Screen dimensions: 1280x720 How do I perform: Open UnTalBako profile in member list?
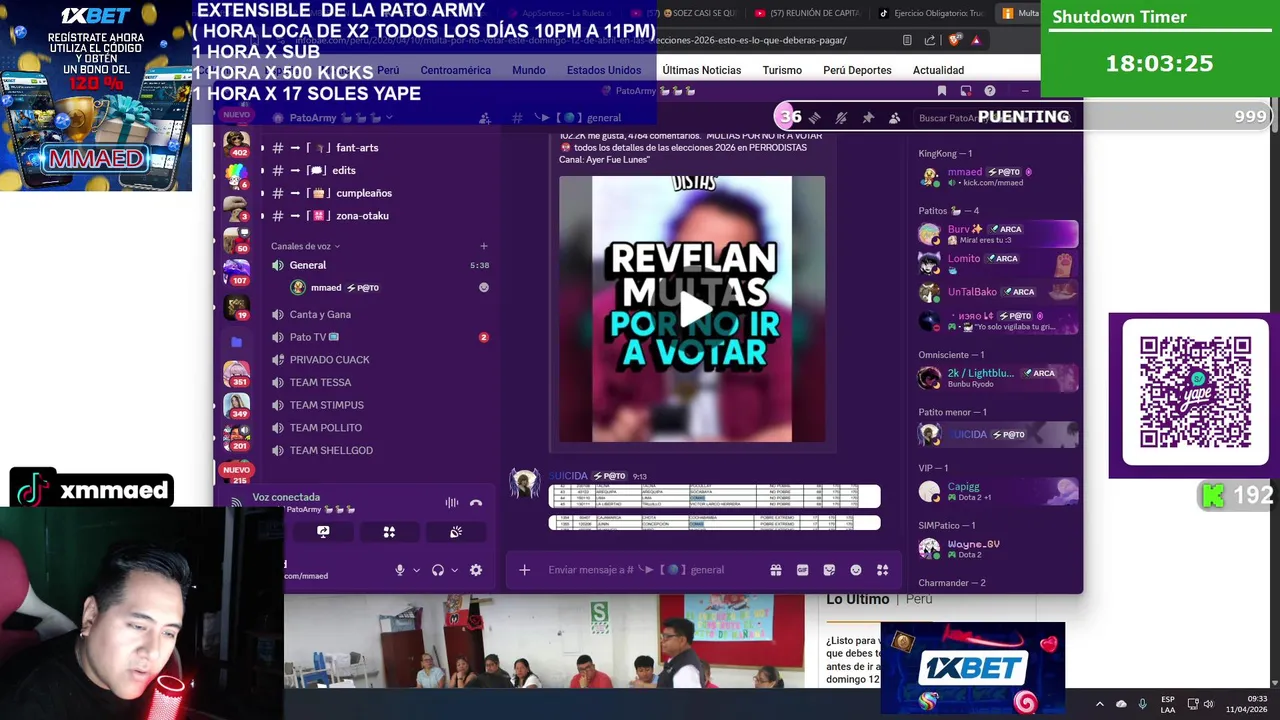click(x=997, y=292)
